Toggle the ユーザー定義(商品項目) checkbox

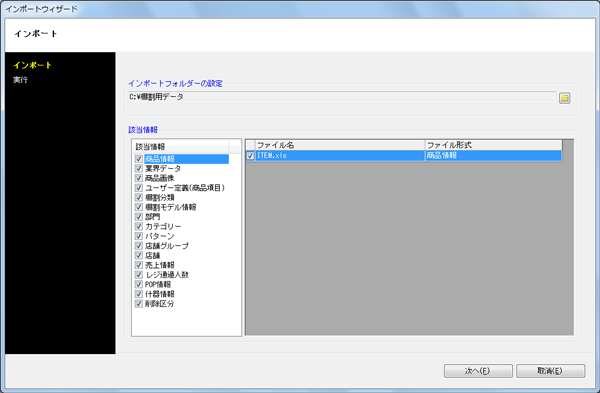(139, 188)
